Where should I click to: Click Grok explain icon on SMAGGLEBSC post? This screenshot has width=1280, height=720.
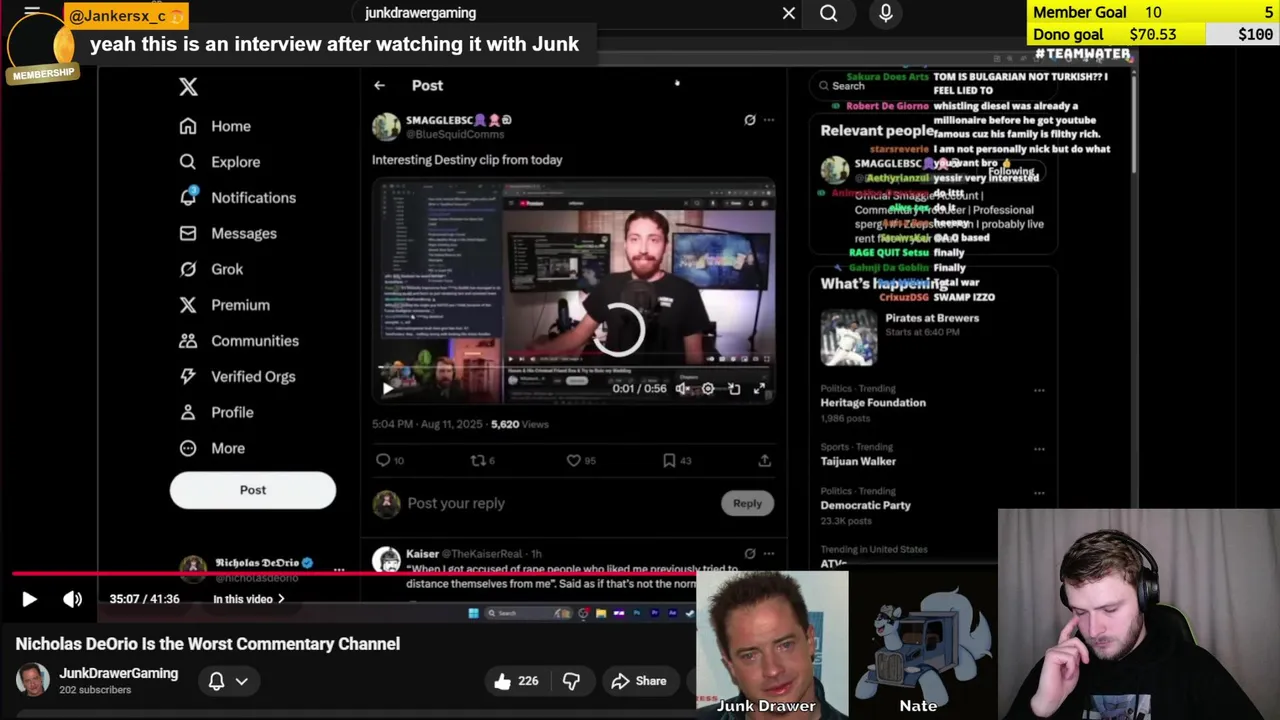[x=750, y=120]
